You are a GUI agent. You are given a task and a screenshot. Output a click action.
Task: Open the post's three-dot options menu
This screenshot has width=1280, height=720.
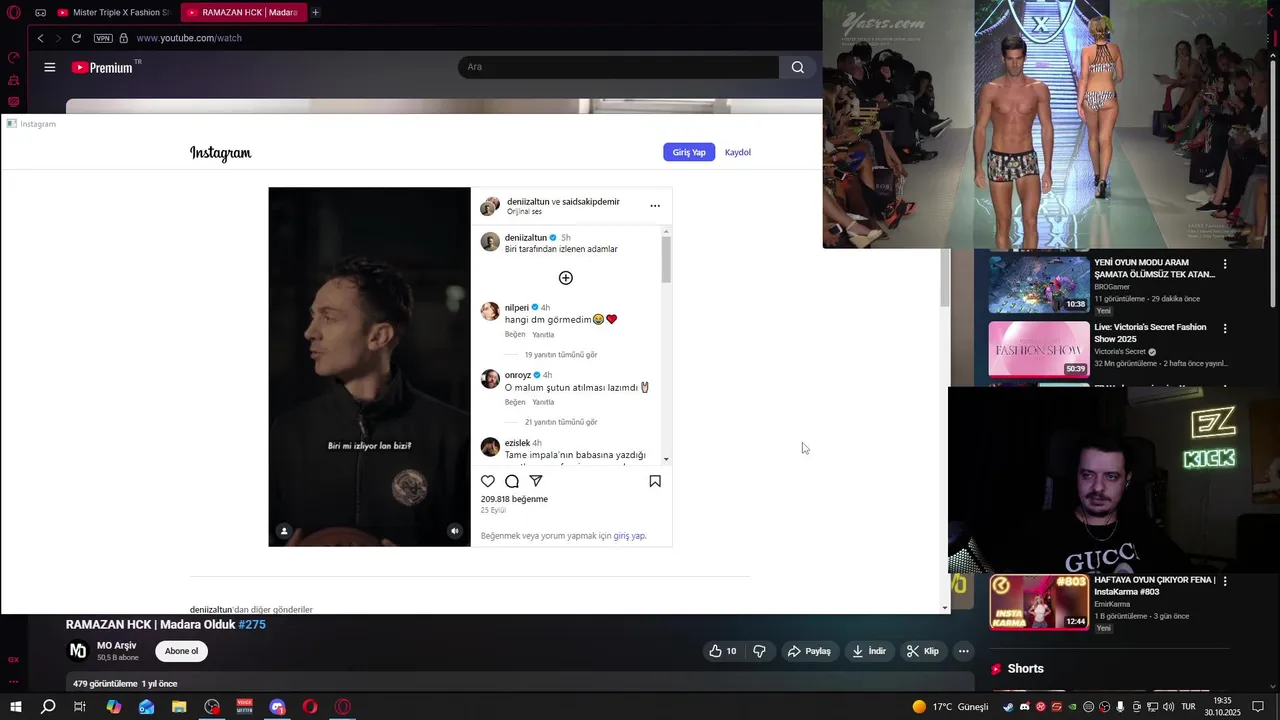655,206
